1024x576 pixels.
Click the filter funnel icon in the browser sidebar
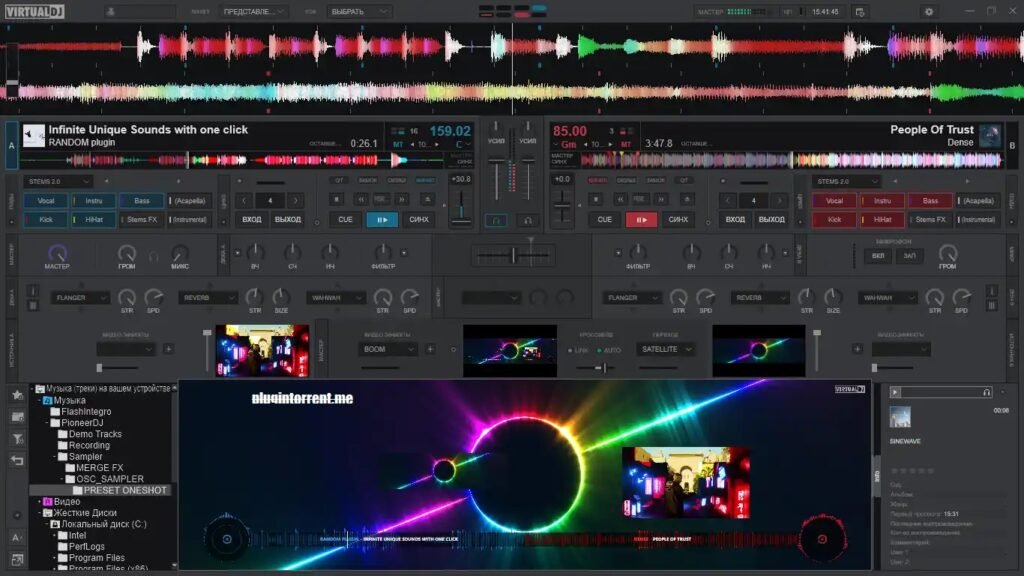click(18, 439)
